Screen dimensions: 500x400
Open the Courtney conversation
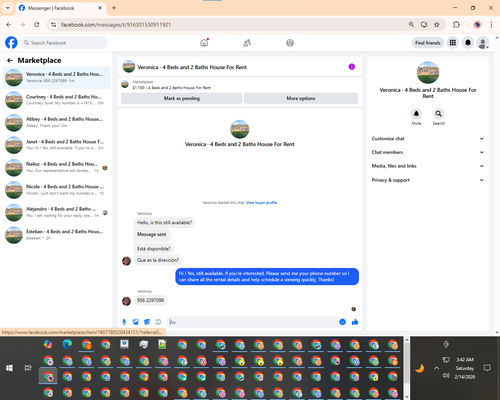coord(56,100)
